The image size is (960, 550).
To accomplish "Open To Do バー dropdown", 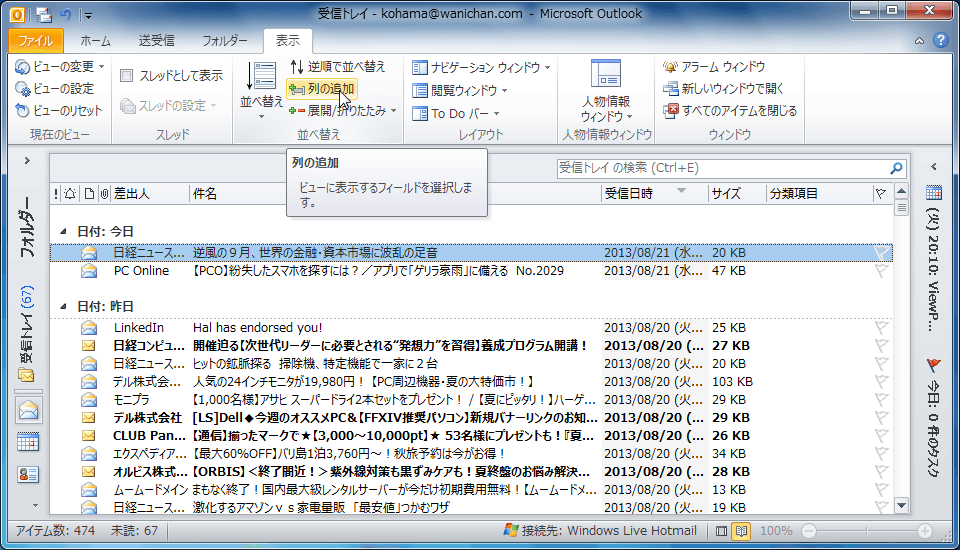I will point(456,113).
